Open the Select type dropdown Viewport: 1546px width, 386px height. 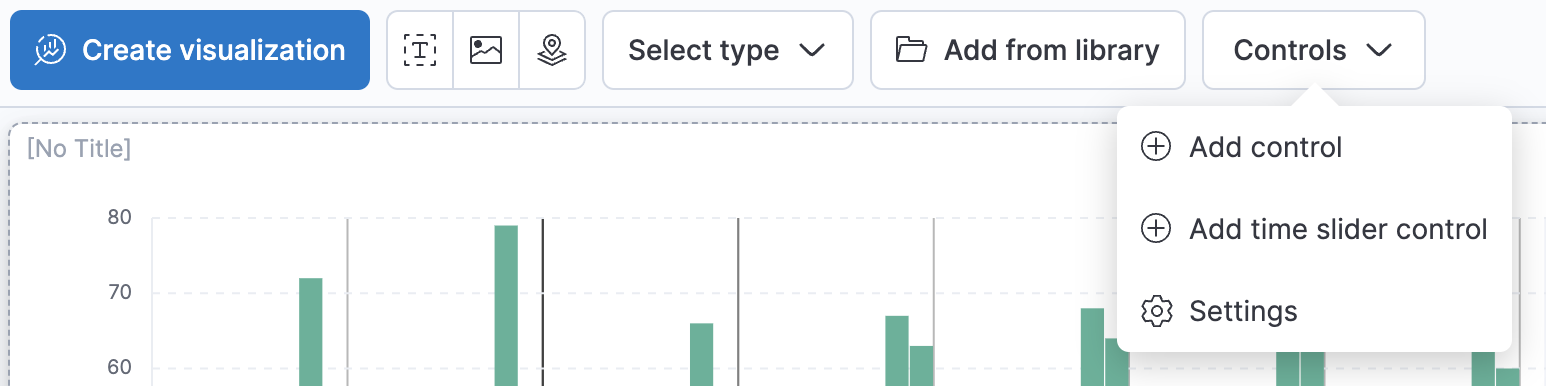pyautogui.click(x=728, y=50)
